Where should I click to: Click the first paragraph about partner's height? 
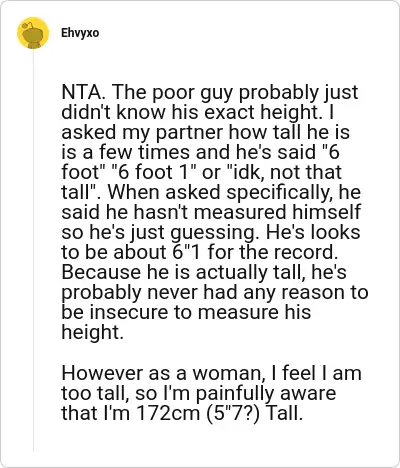point(215,212)
